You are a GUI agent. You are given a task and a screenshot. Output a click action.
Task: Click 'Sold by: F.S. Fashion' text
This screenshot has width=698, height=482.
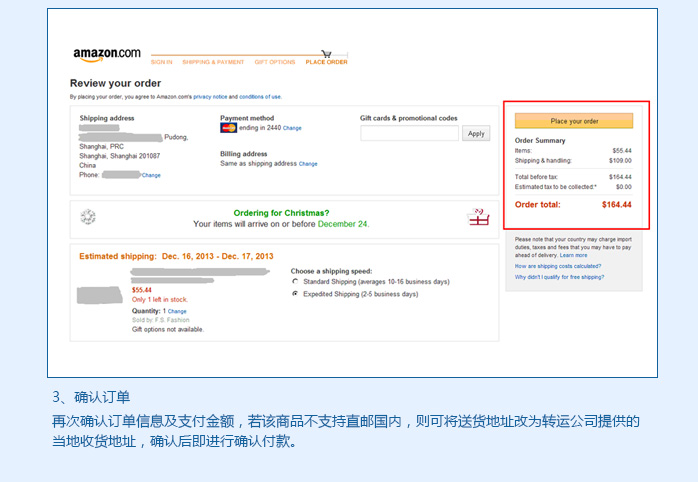click(x=161, y=320)
